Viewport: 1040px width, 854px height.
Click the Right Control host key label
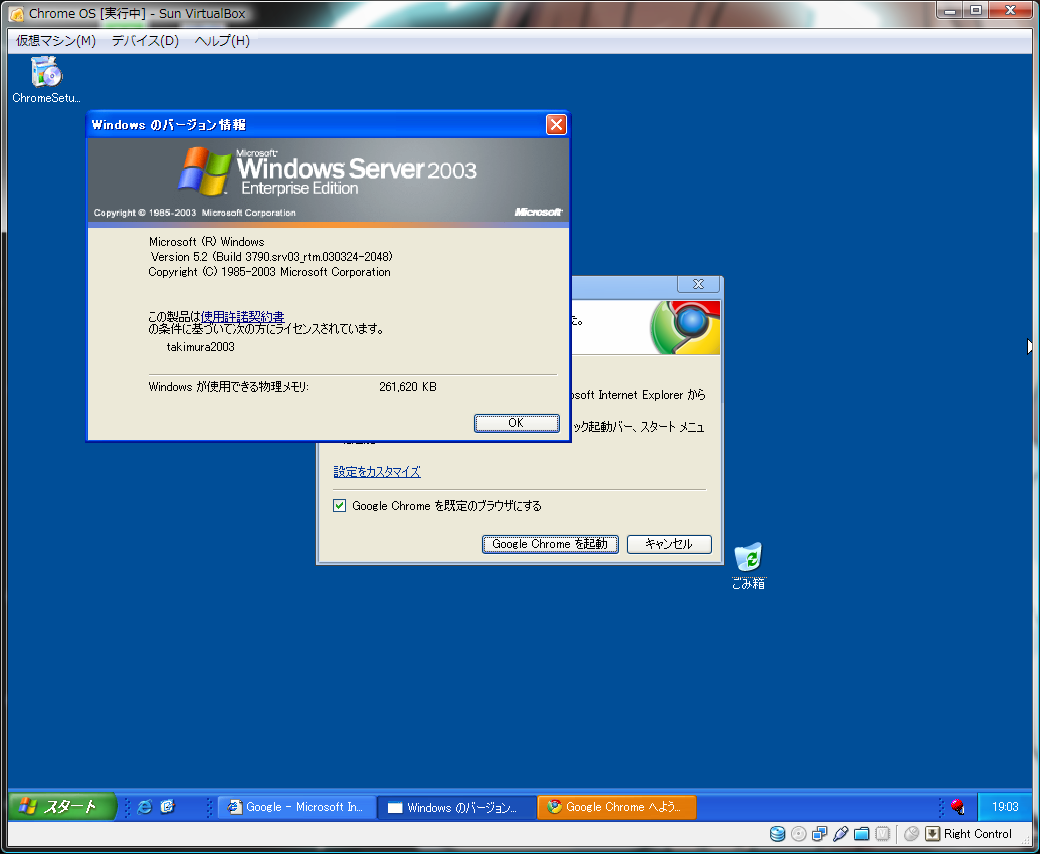tap(978, 833)
